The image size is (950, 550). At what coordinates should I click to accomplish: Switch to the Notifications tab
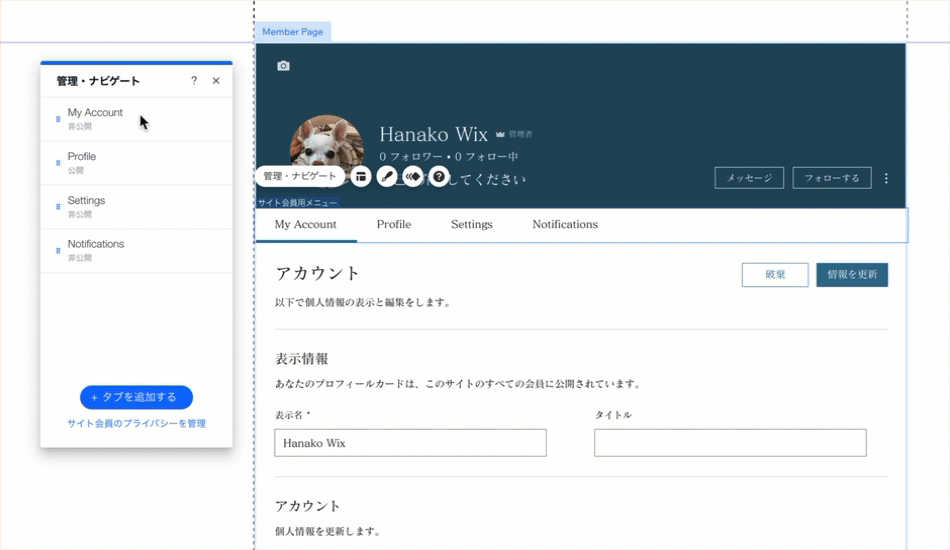coord(565,225)
